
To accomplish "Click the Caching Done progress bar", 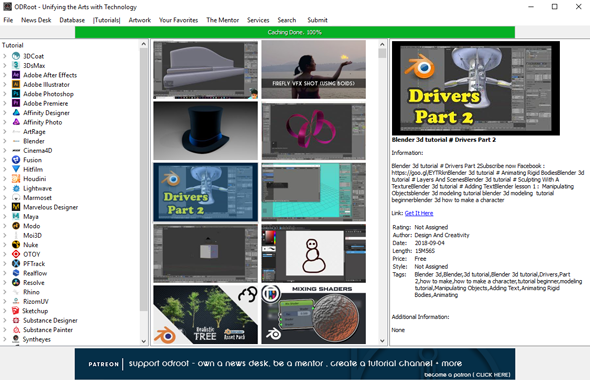I will tap(295, 32).
